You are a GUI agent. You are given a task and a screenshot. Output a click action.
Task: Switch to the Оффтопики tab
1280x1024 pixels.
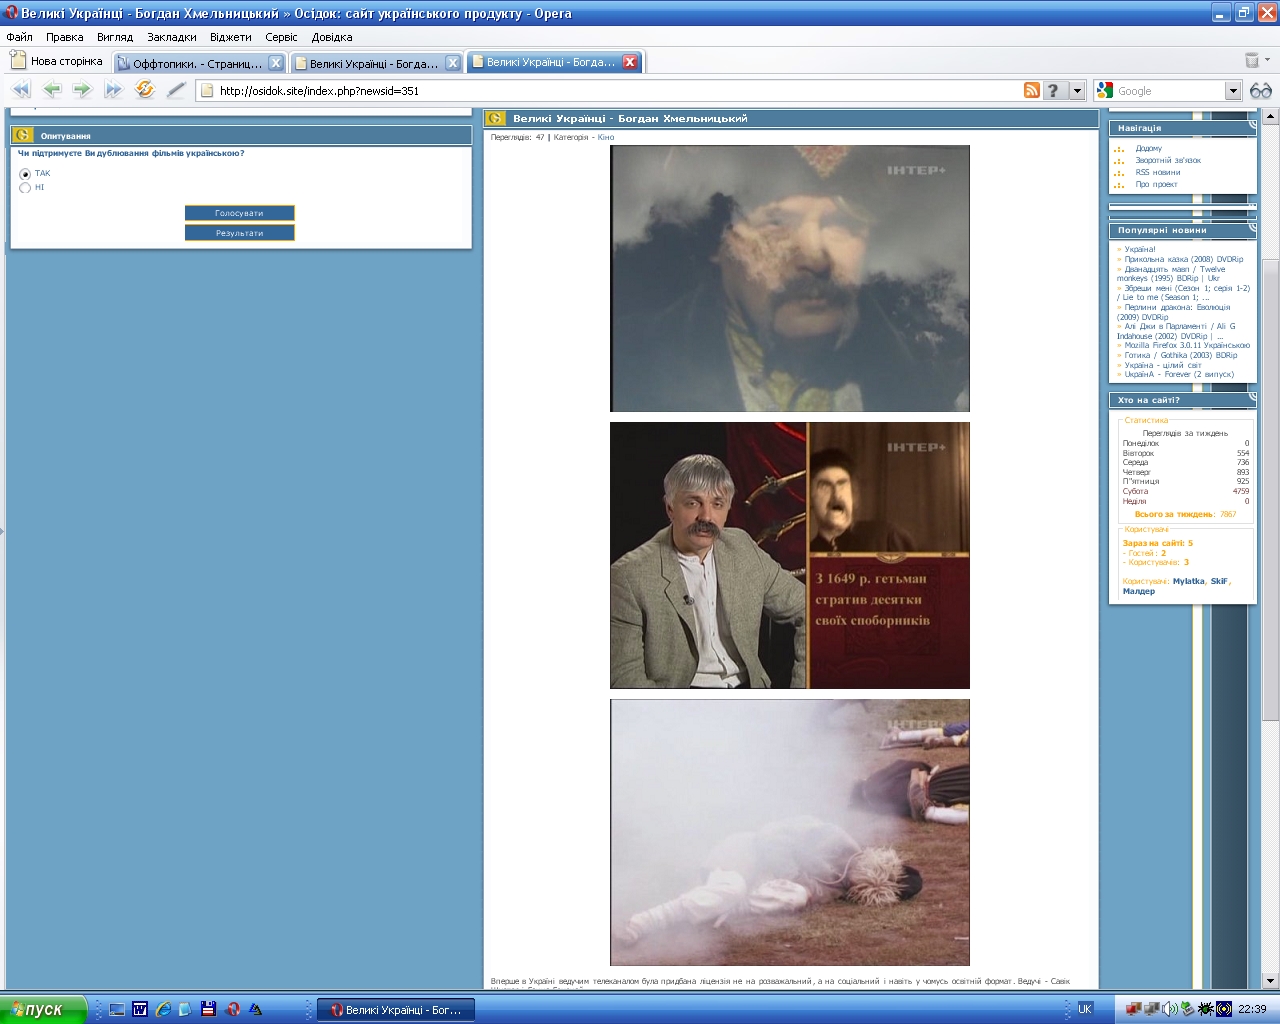click(196, 63)
